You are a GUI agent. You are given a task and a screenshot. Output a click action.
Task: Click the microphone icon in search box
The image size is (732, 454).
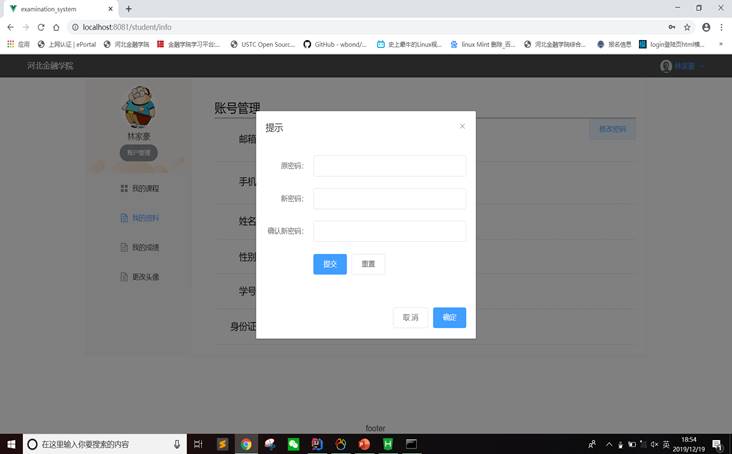177,444
